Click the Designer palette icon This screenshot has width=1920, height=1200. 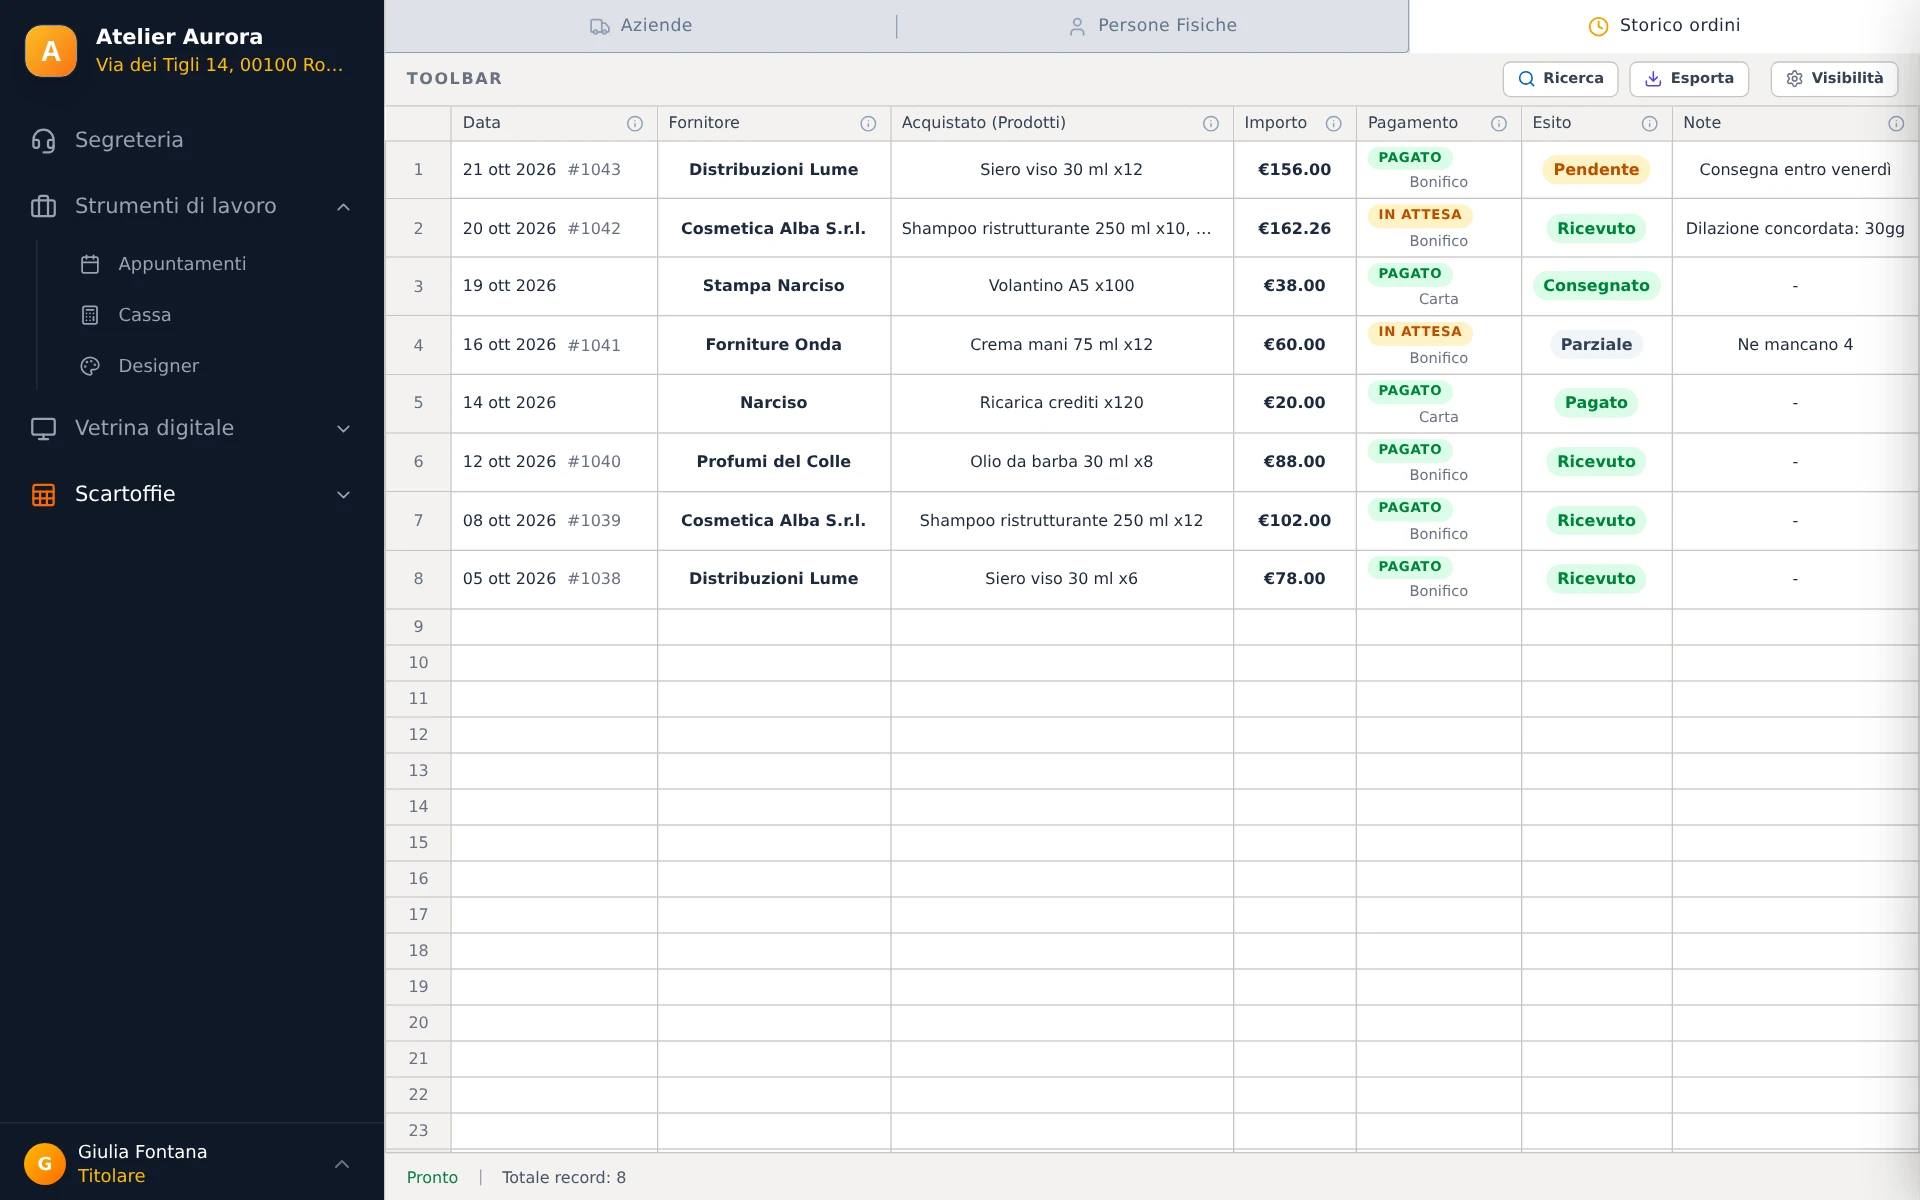tap(90, 366)
